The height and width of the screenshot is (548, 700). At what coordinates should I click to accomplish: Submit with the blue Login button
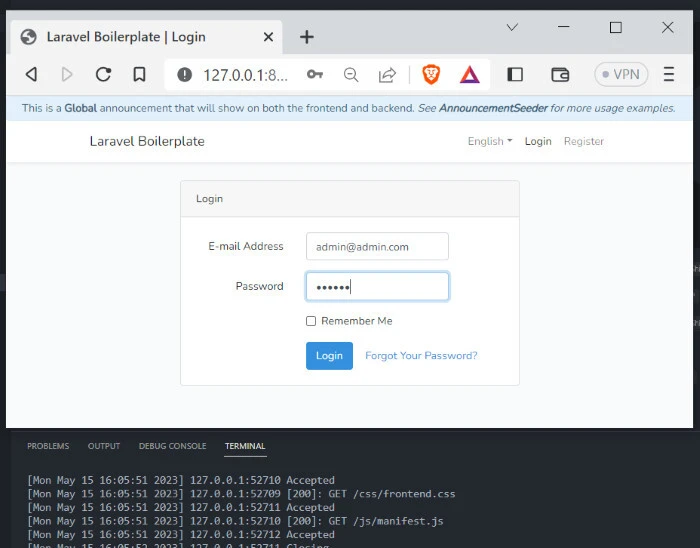click(x=329, y=356)
